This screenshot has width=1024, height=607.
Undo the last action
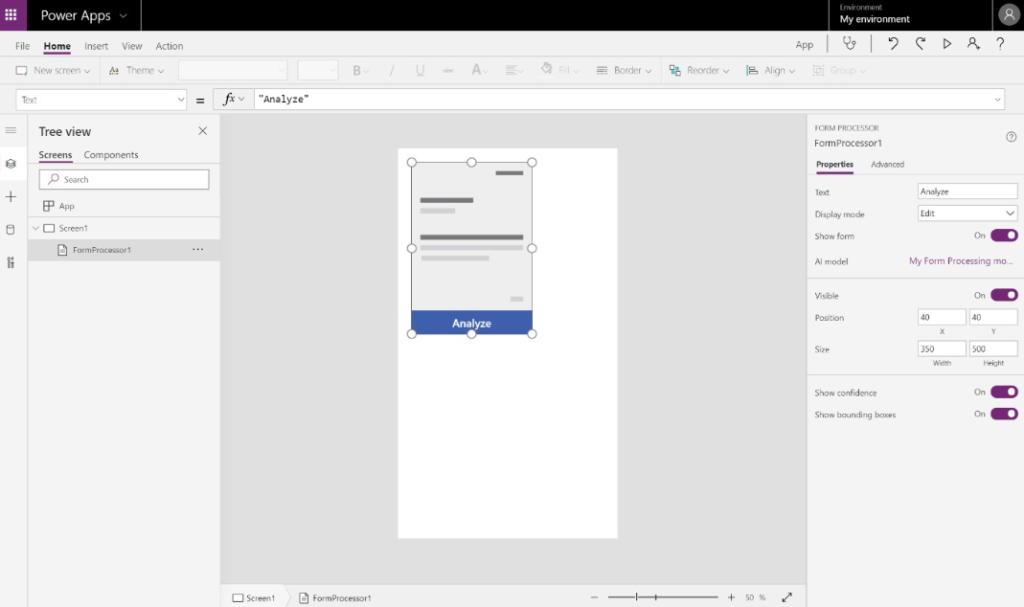tap(893, 44)
